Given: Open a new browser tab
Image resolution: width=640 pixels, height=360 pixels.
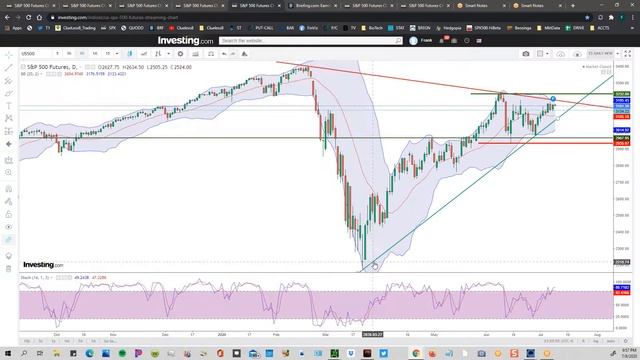Looking at the screenshot, I should (573, 6).
